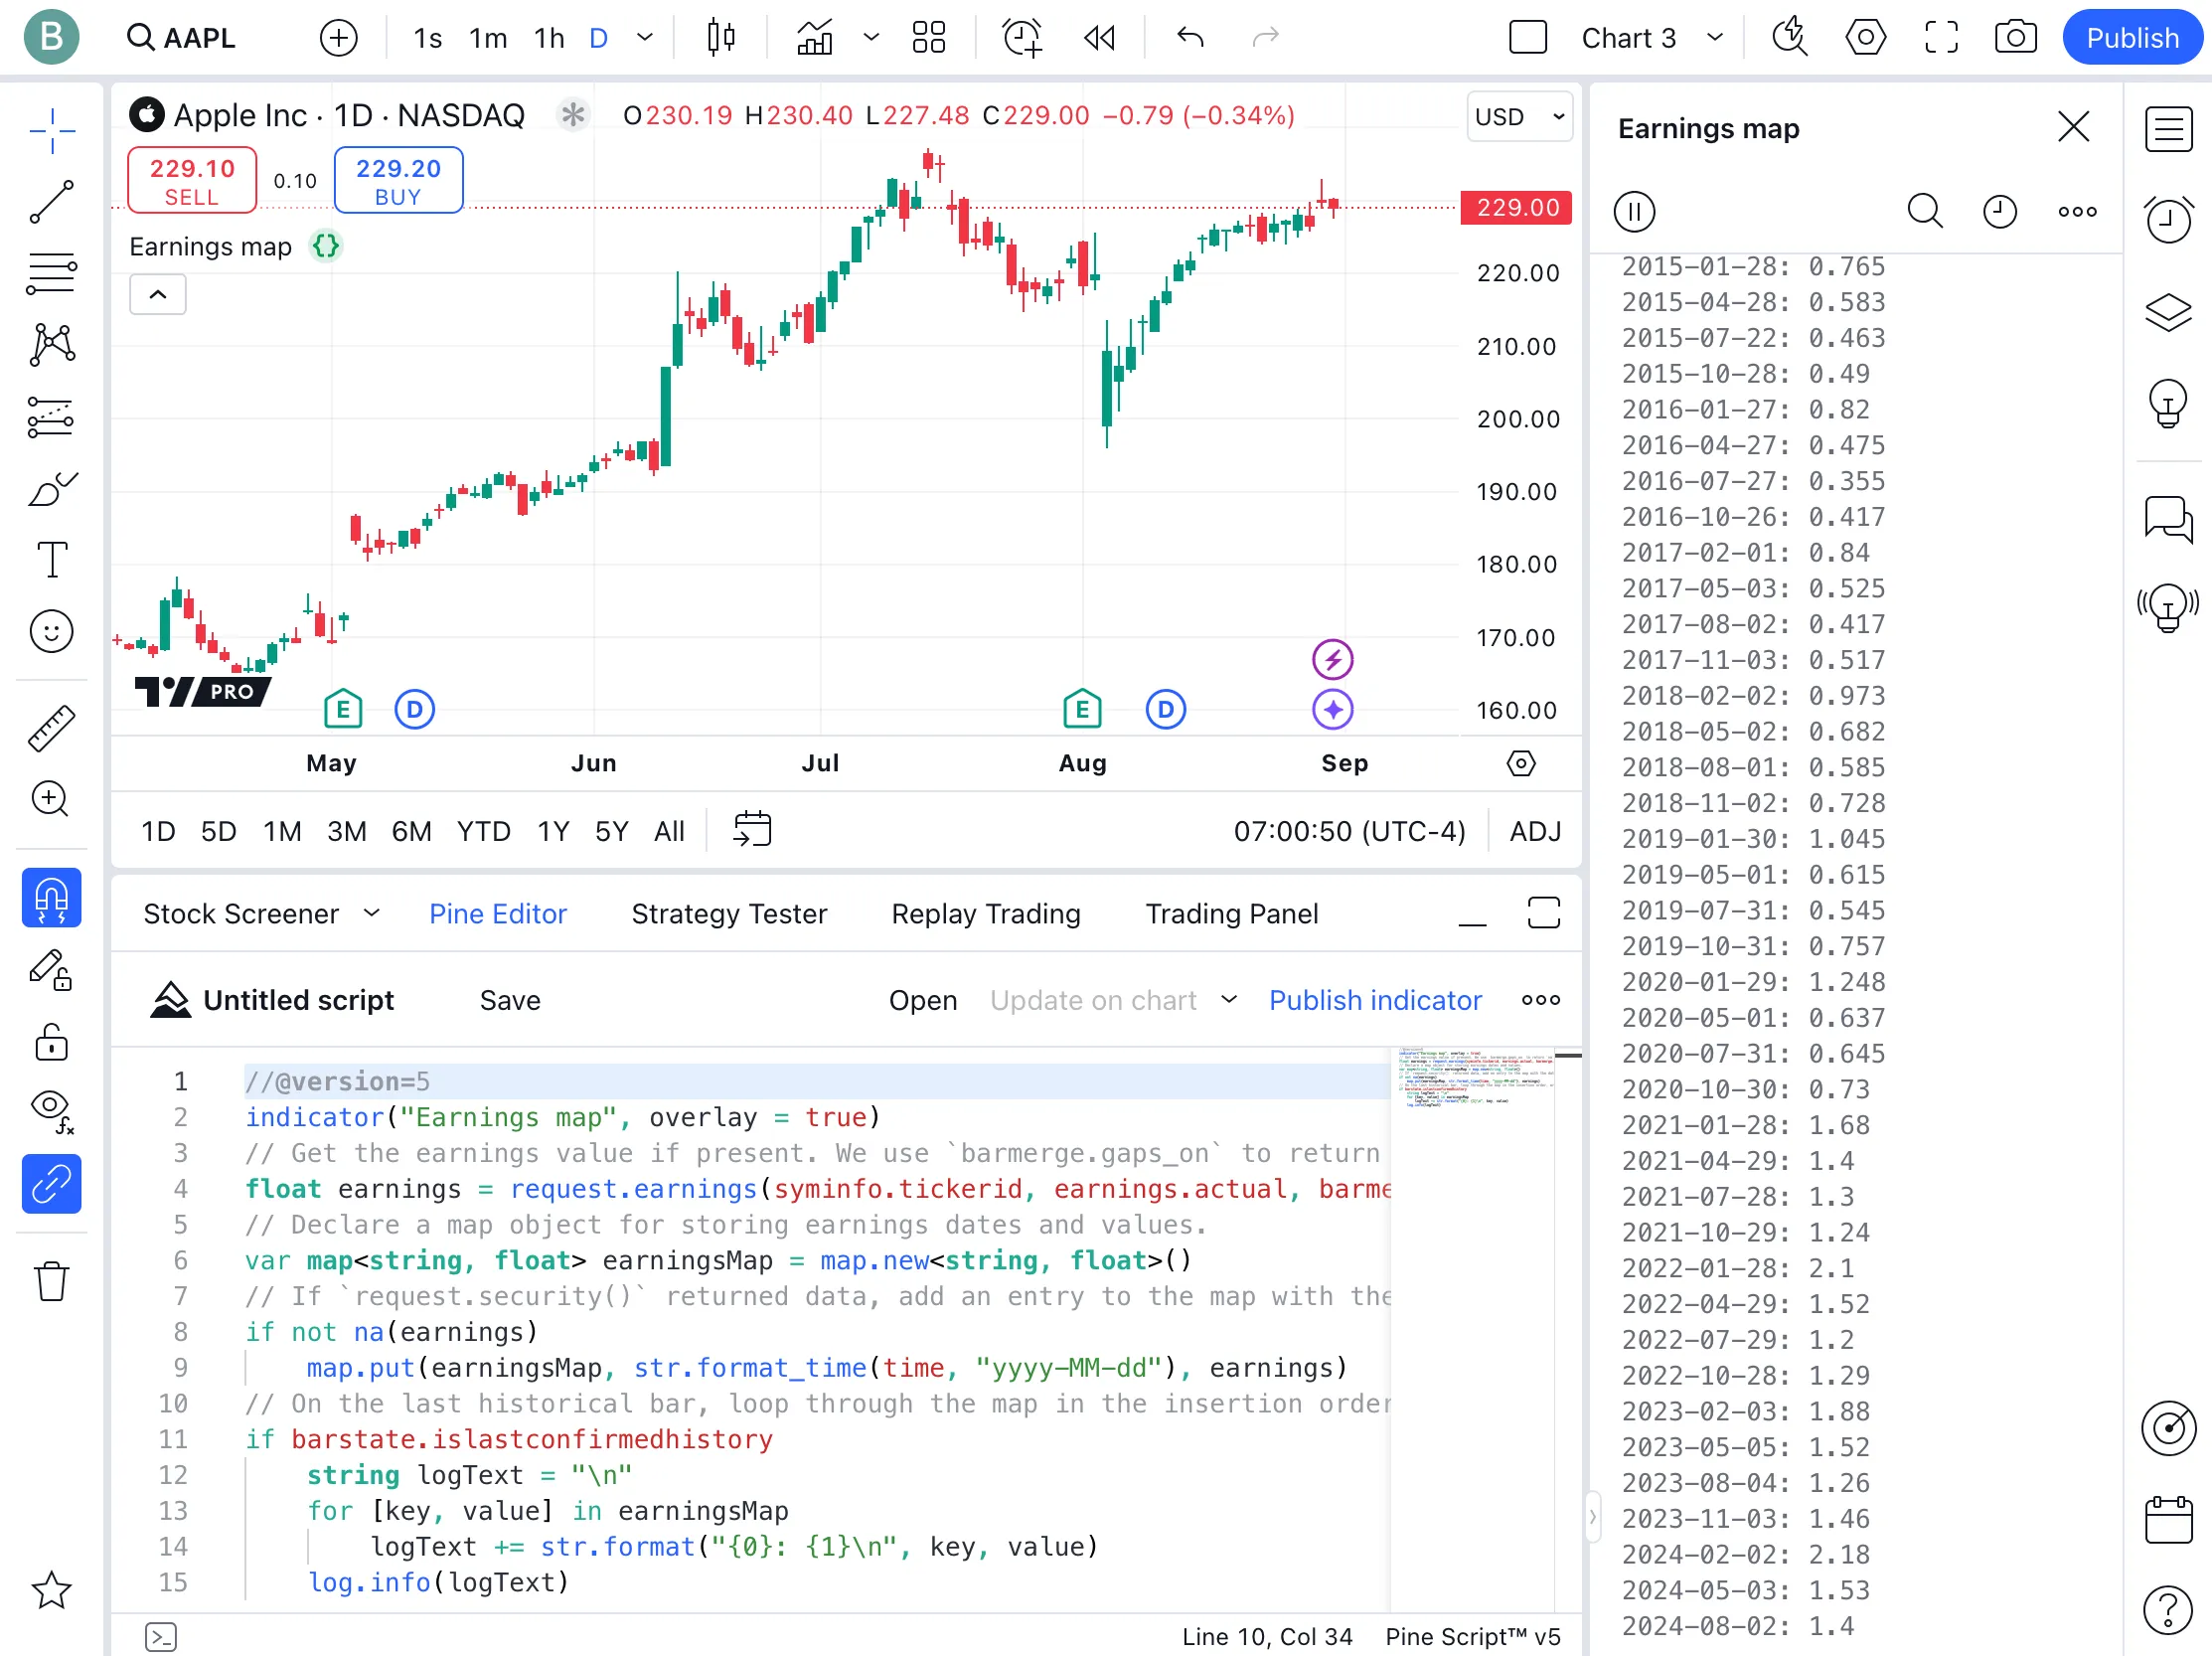Image resolution: width=2212 pixels, height=1656 pixels.
Task: Click the Publish indicator link
Action: click(1374, 1000)
